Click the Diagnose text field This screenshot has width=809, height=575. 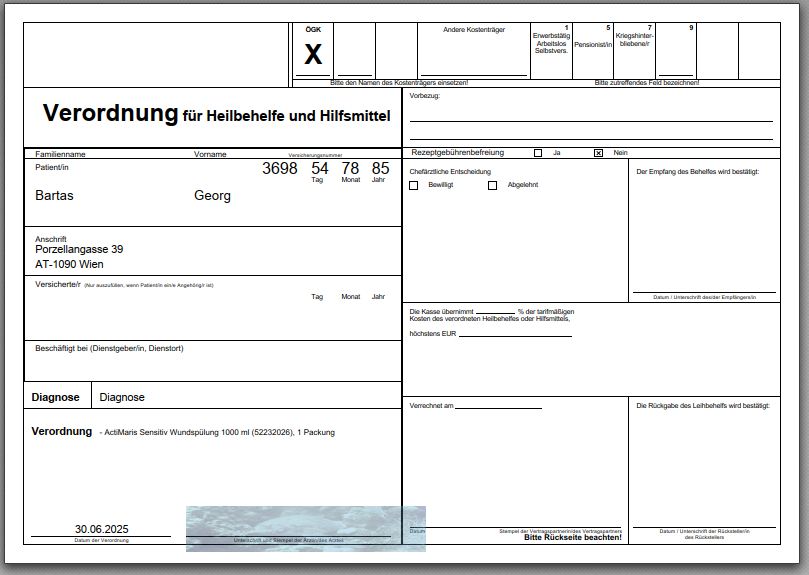click(245, 397)
